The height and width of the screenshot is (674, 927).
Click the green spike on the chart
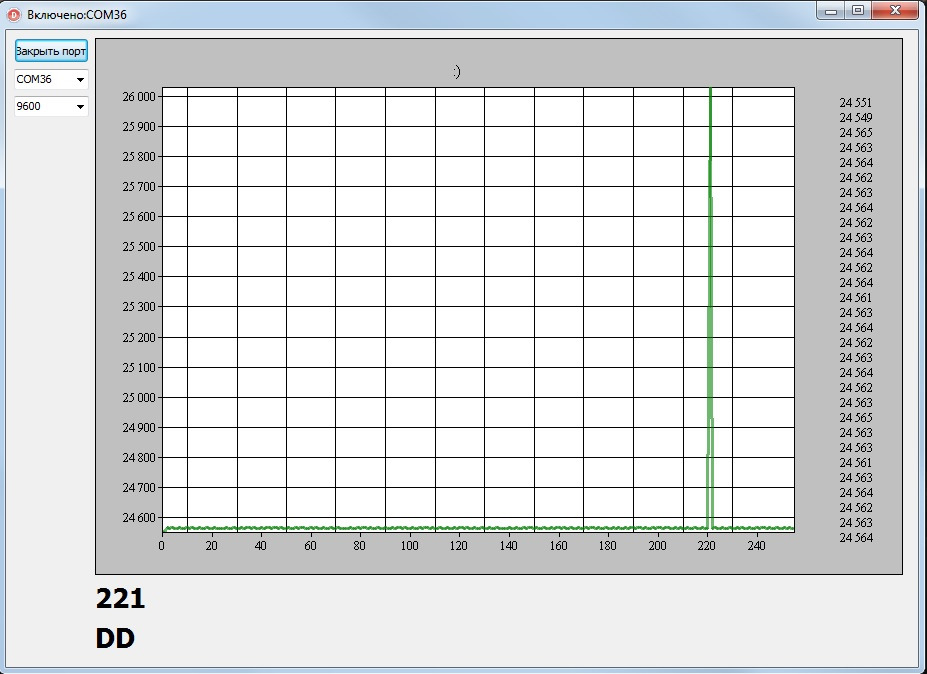pos(710,307)
